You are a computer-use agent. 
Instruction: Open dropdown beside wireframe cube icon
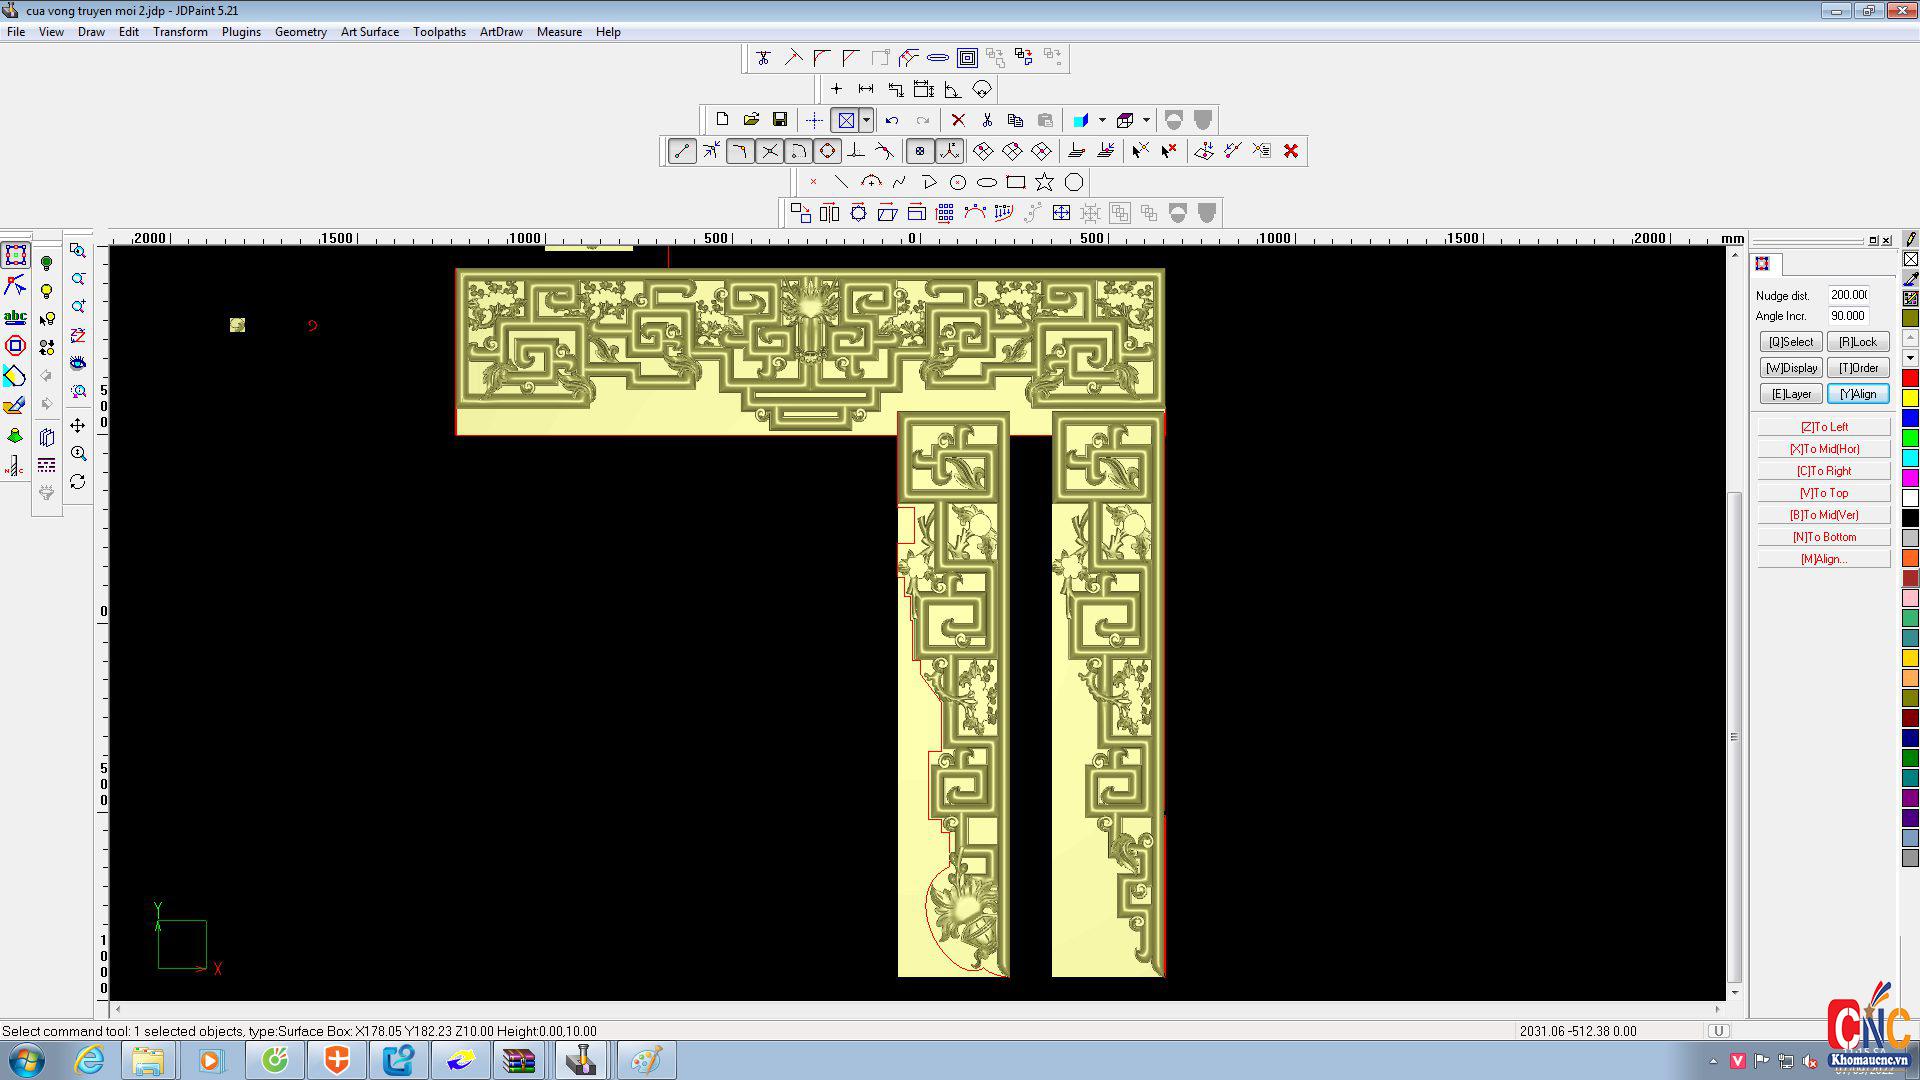click(1146, 121)
